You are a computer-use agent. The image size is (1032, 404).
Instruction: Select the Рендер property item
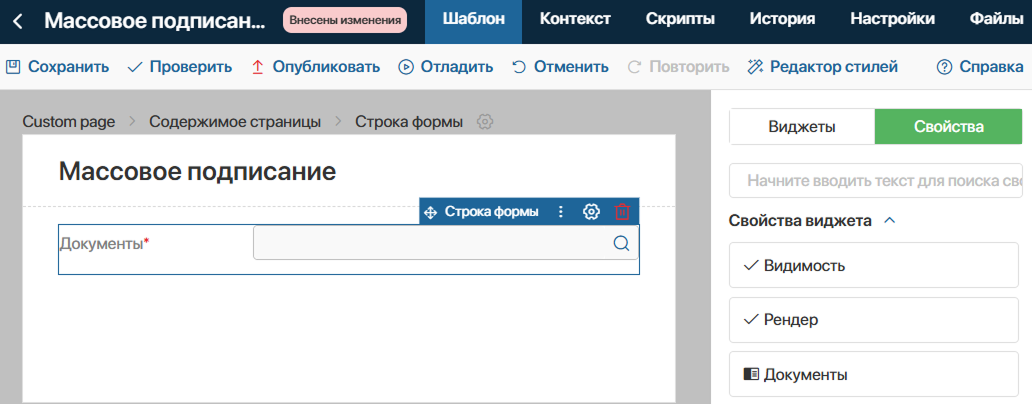(873, 320)
